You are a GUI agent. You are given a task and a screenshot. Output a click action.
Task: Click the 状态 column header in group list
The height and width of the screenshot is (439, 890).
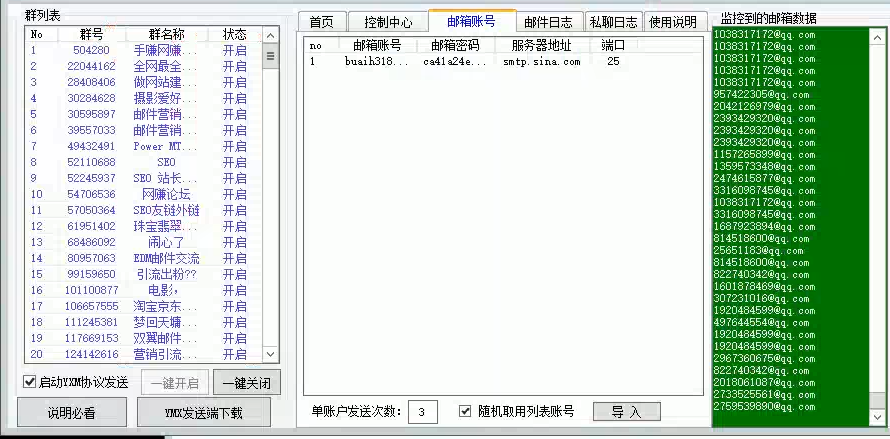coord(234,34)
